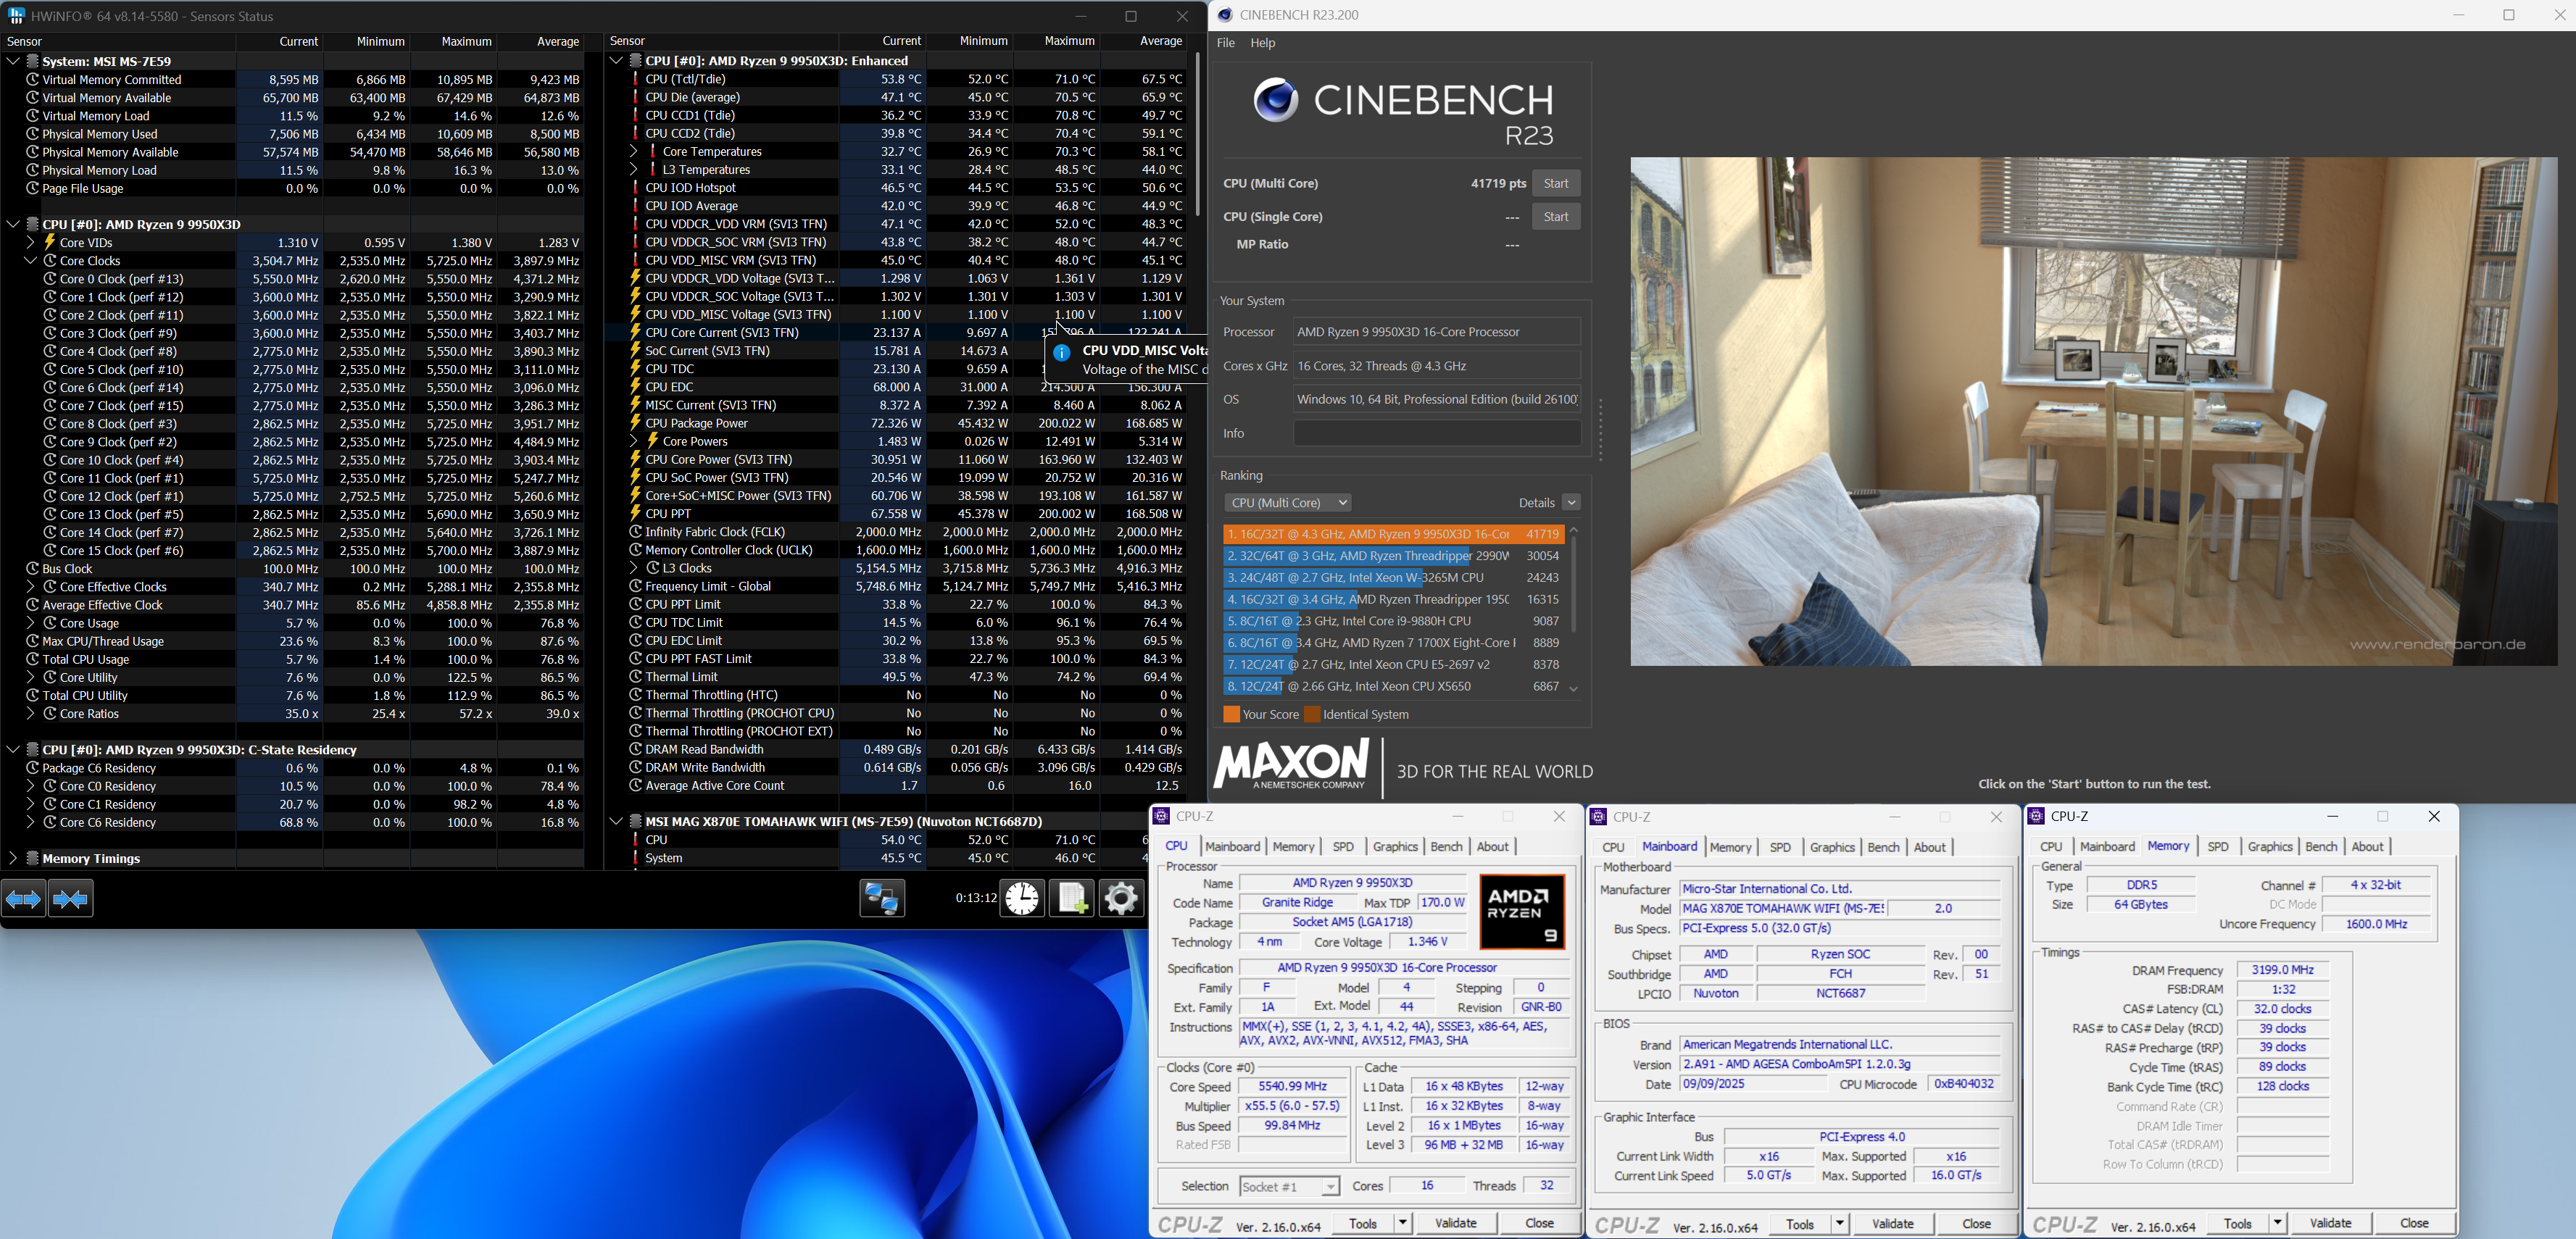Switch to Bench tab in first CPU-Z
Screen dimensions: 2576x1239
[x=1446, y=847]
